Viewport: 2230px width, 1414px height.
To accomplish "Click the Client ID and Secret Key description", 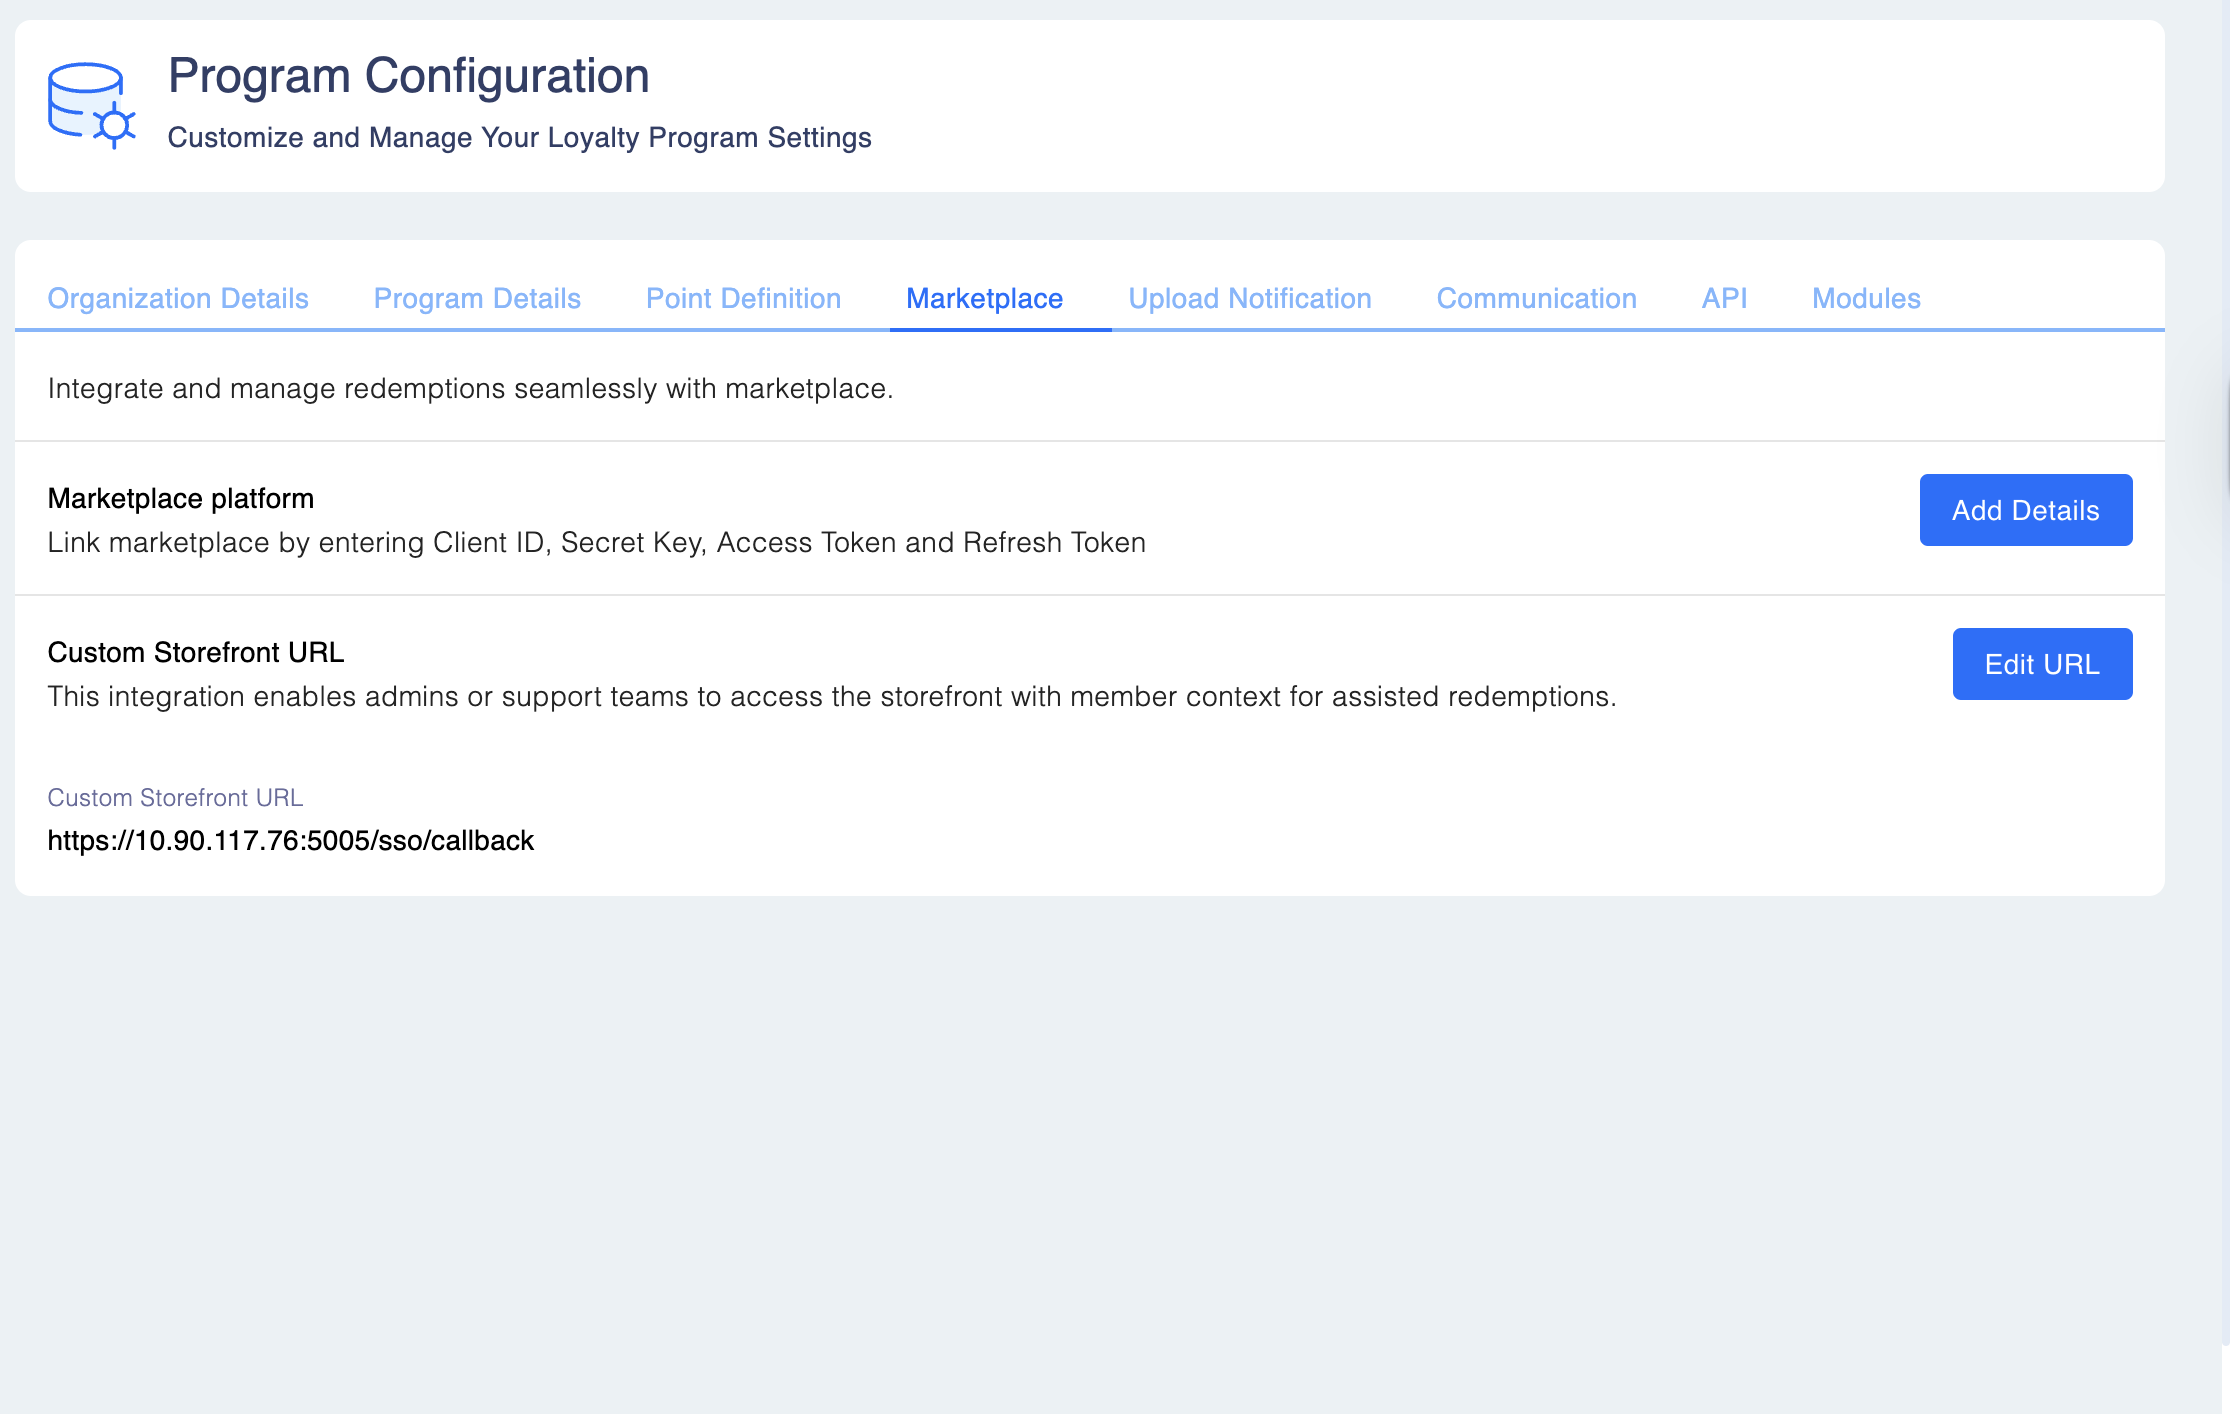I will [596, 542].
